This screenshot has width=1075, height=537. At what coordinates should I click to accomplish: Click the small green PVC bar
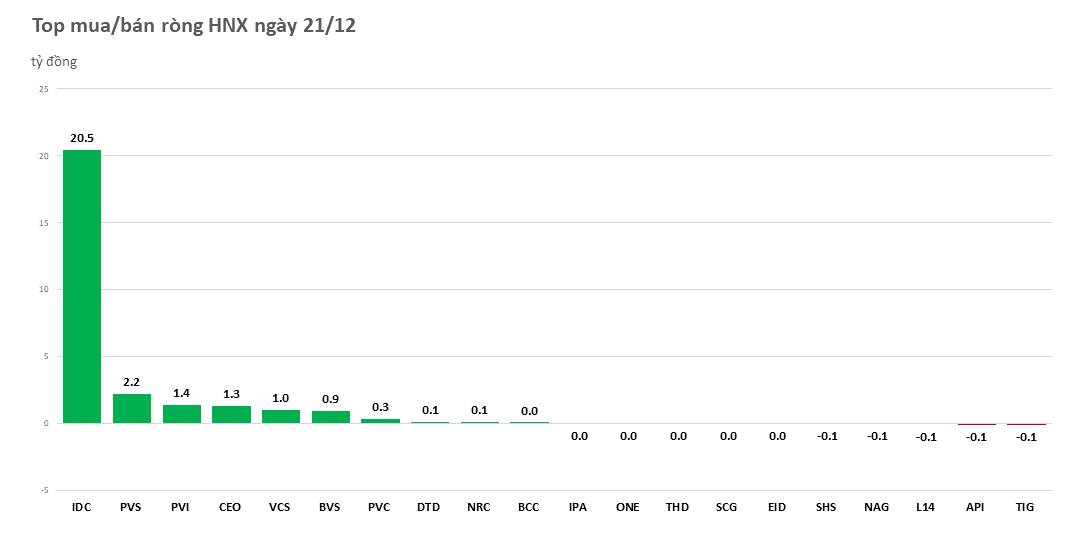coord(380,421)
